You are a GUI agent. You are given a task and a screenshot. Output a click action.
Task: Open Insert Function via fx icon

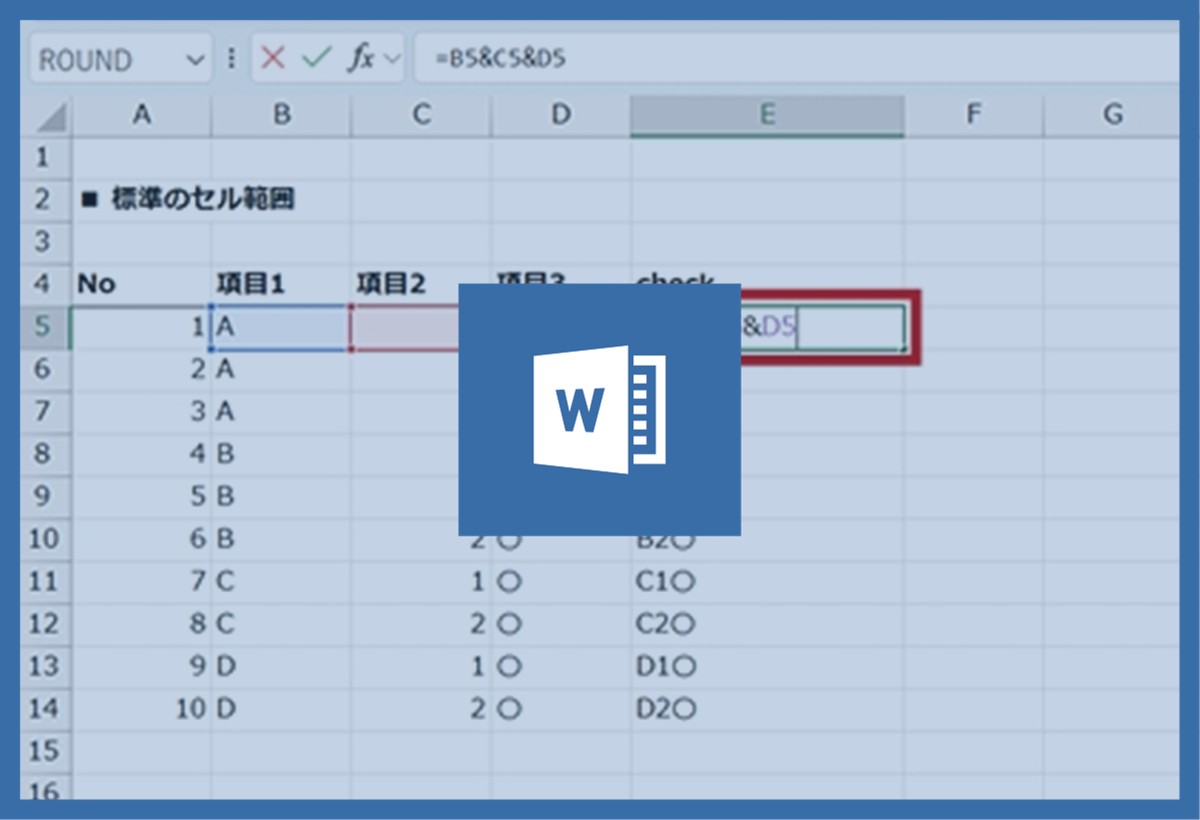[x=359, y=59]
